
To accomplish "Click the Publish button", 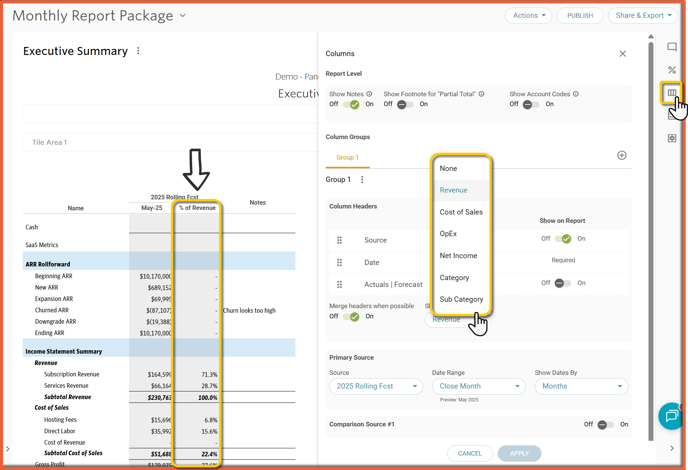I will point(580,16).
